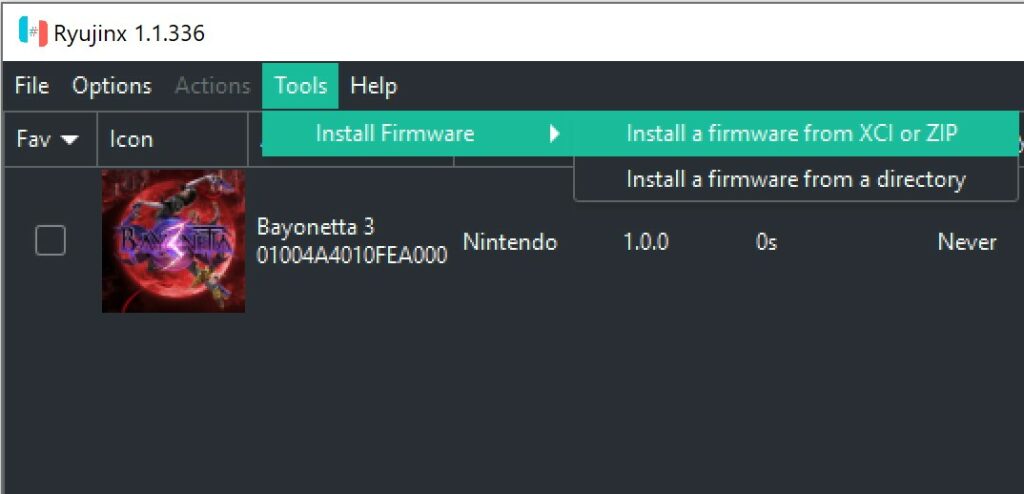Screen dimensions: 1024x494
Task: Open the Options menu
Action: coord(112,86)
